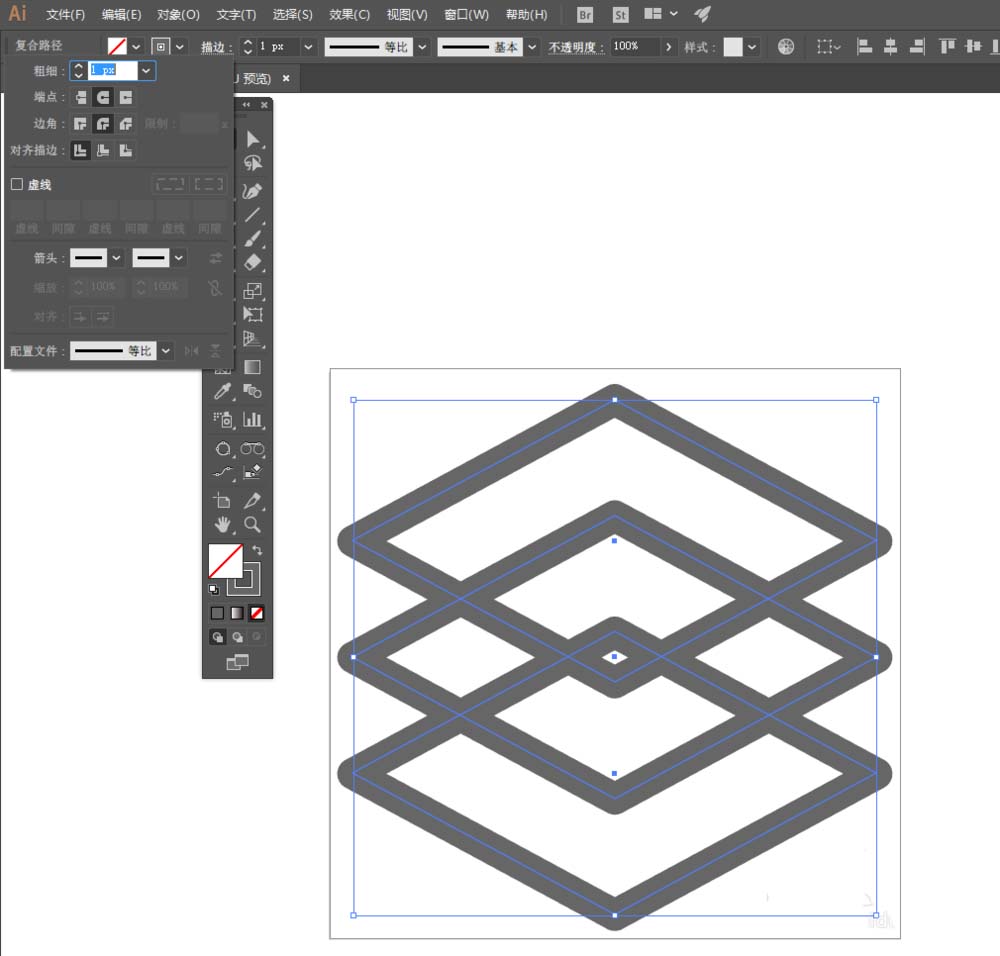Activate the Zoom magnifier tool

coord(253,524)
